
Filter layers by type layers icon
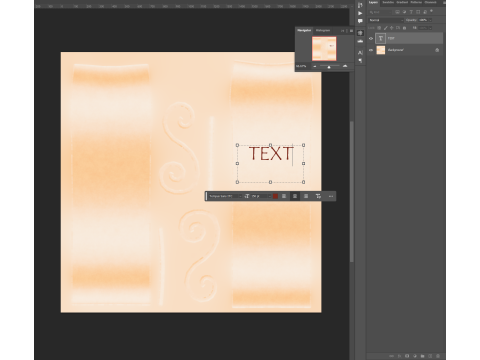(x=411, y=12)
